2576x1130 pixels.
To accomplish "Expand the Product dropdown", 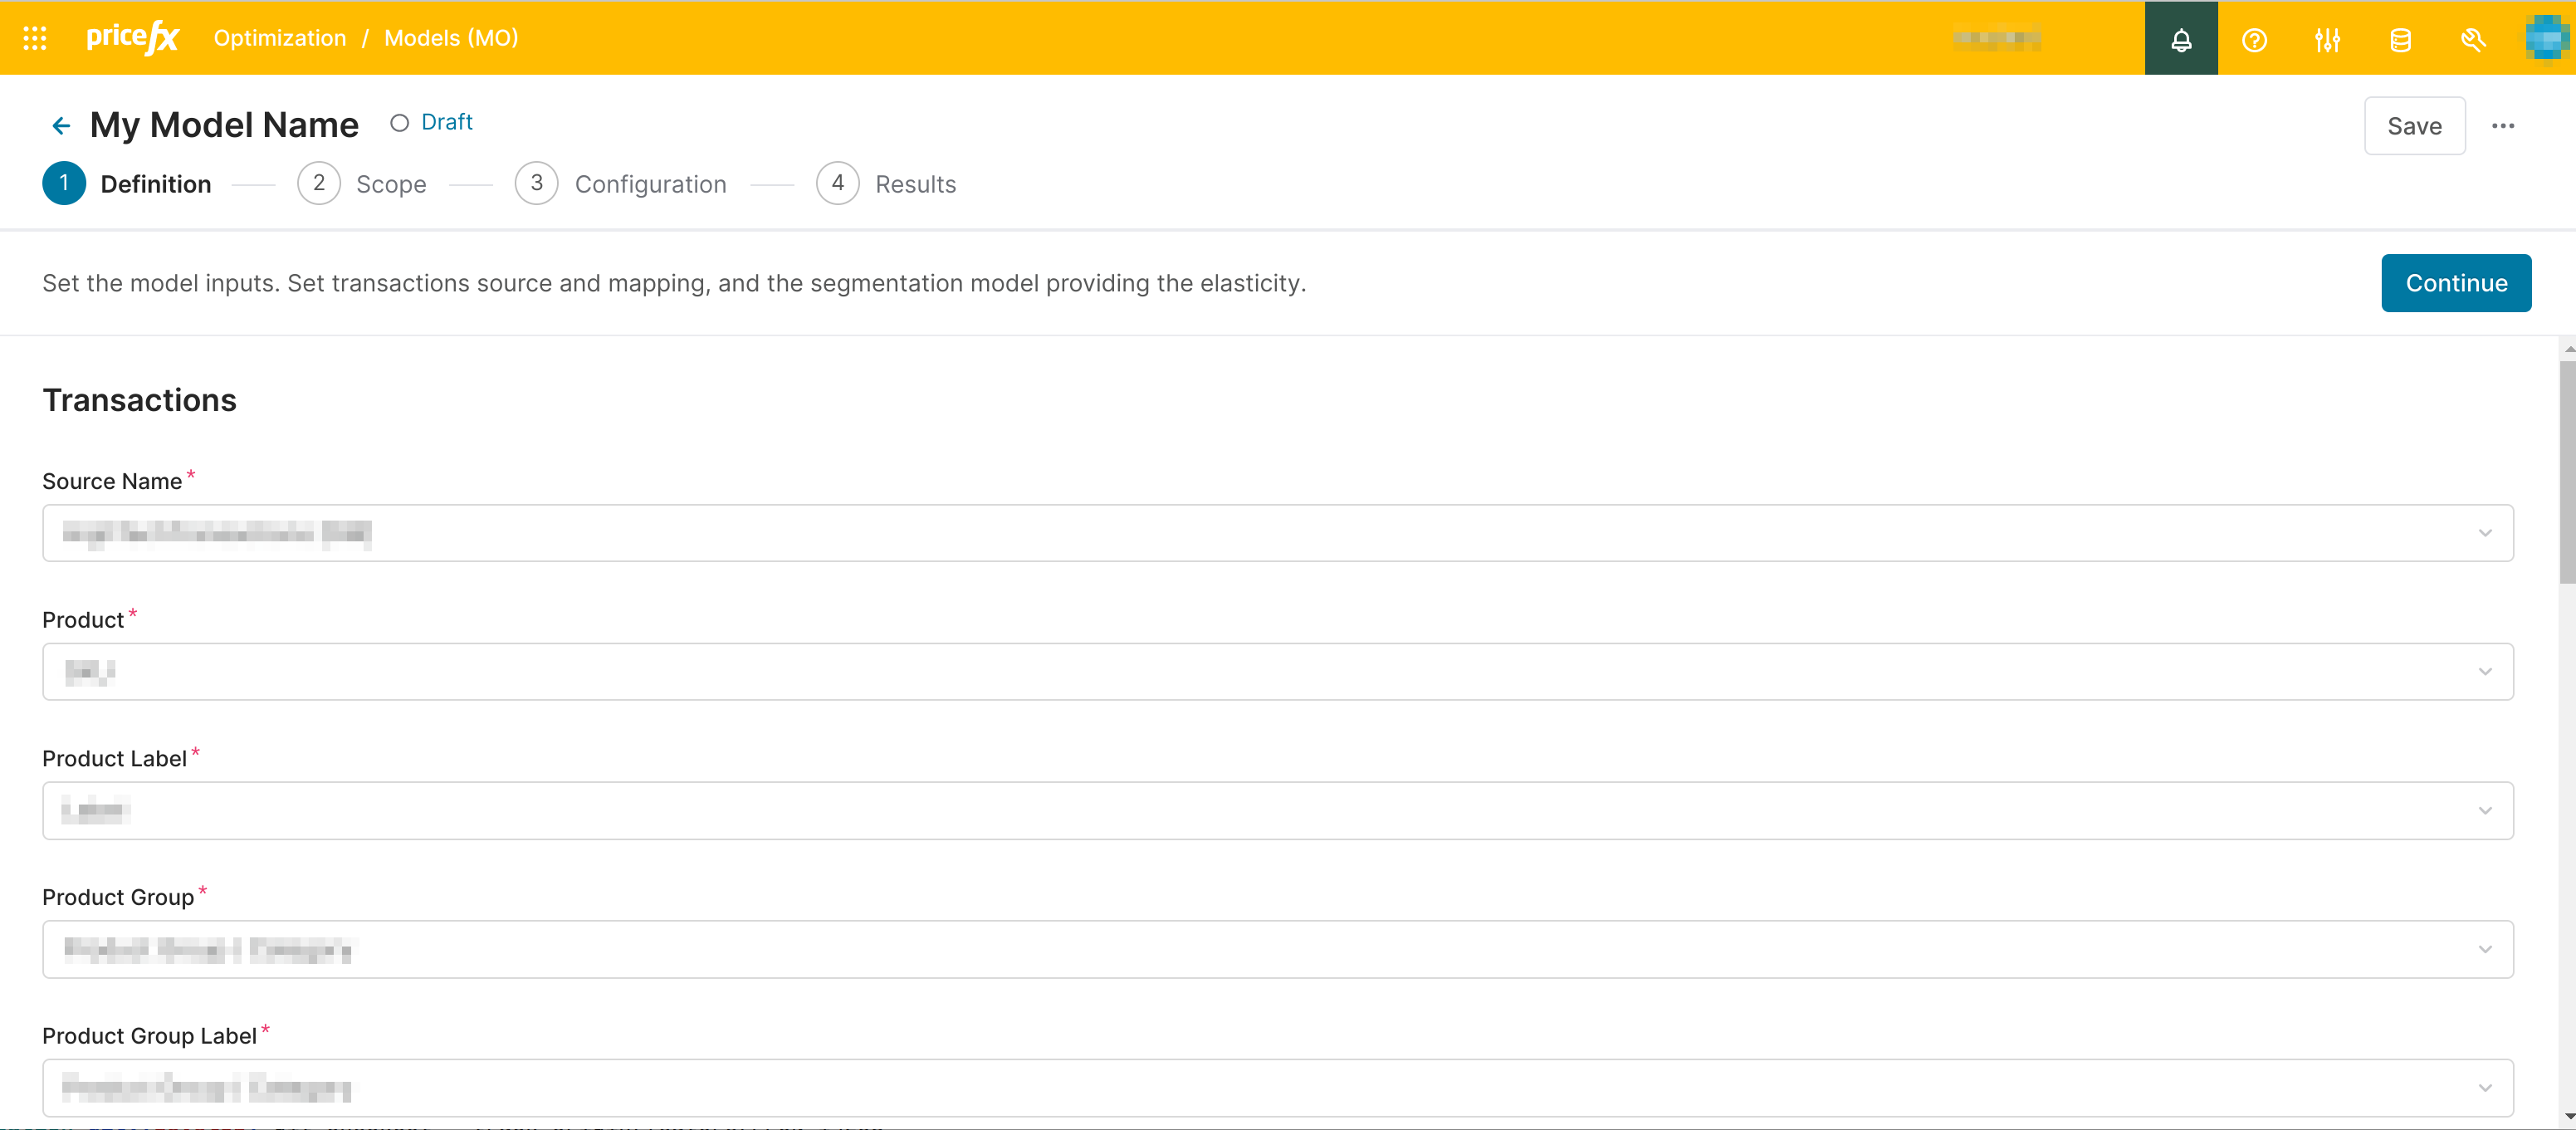I will point(2484,672).
